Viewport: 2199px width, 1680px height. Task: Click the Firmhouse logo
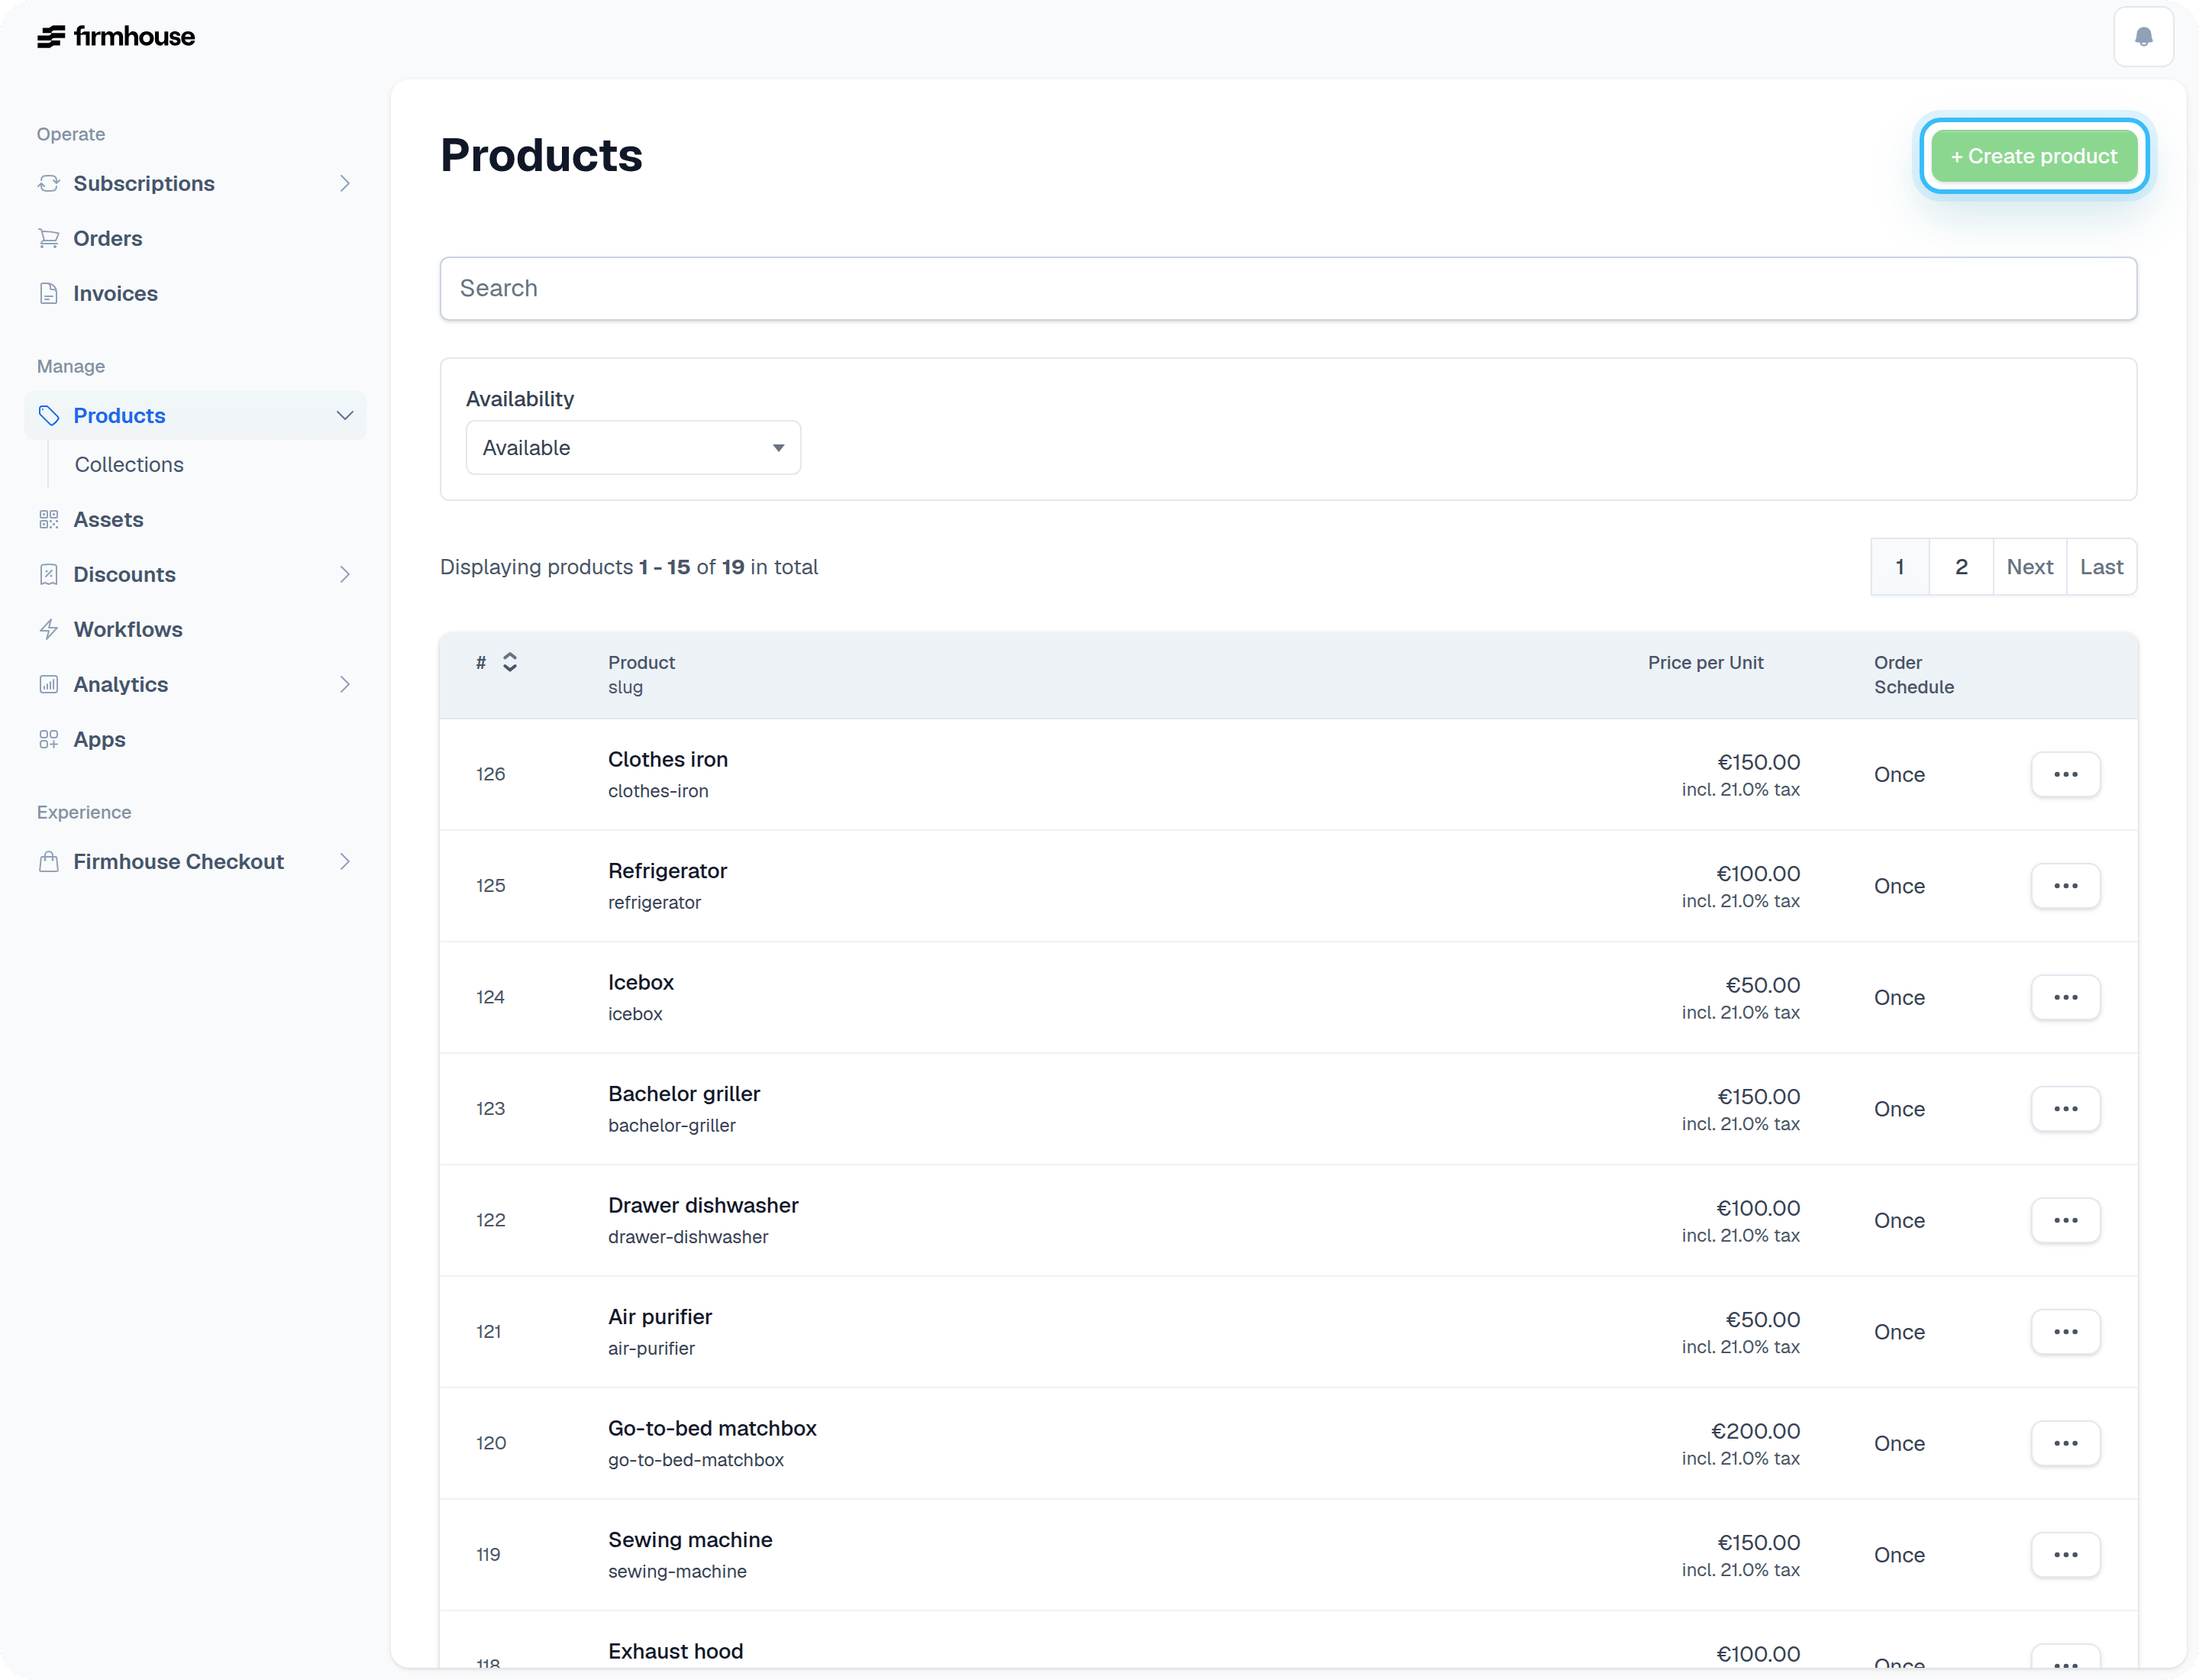[x=116, y=37]
